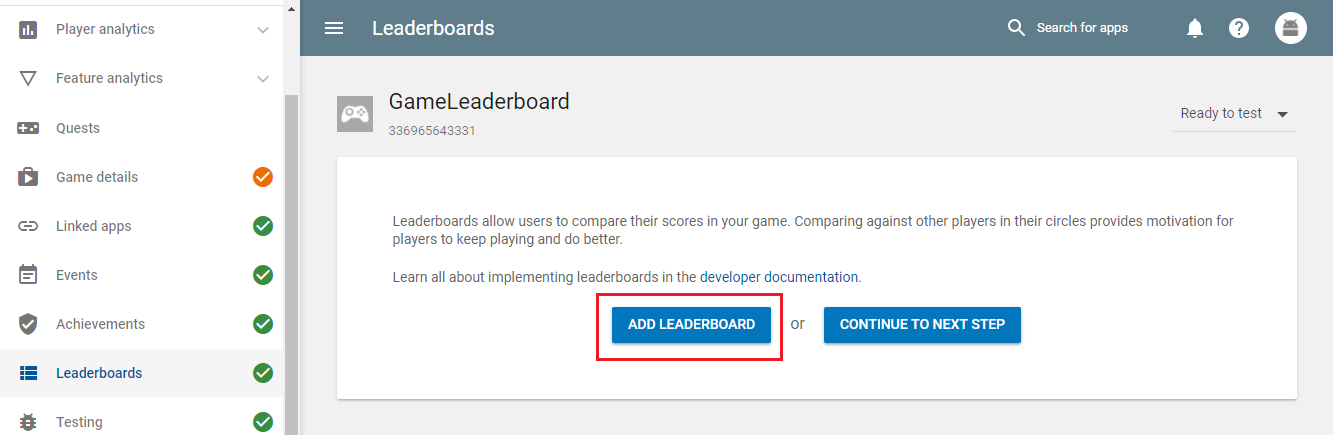Follow the developer documentation link

pos(778,277)
